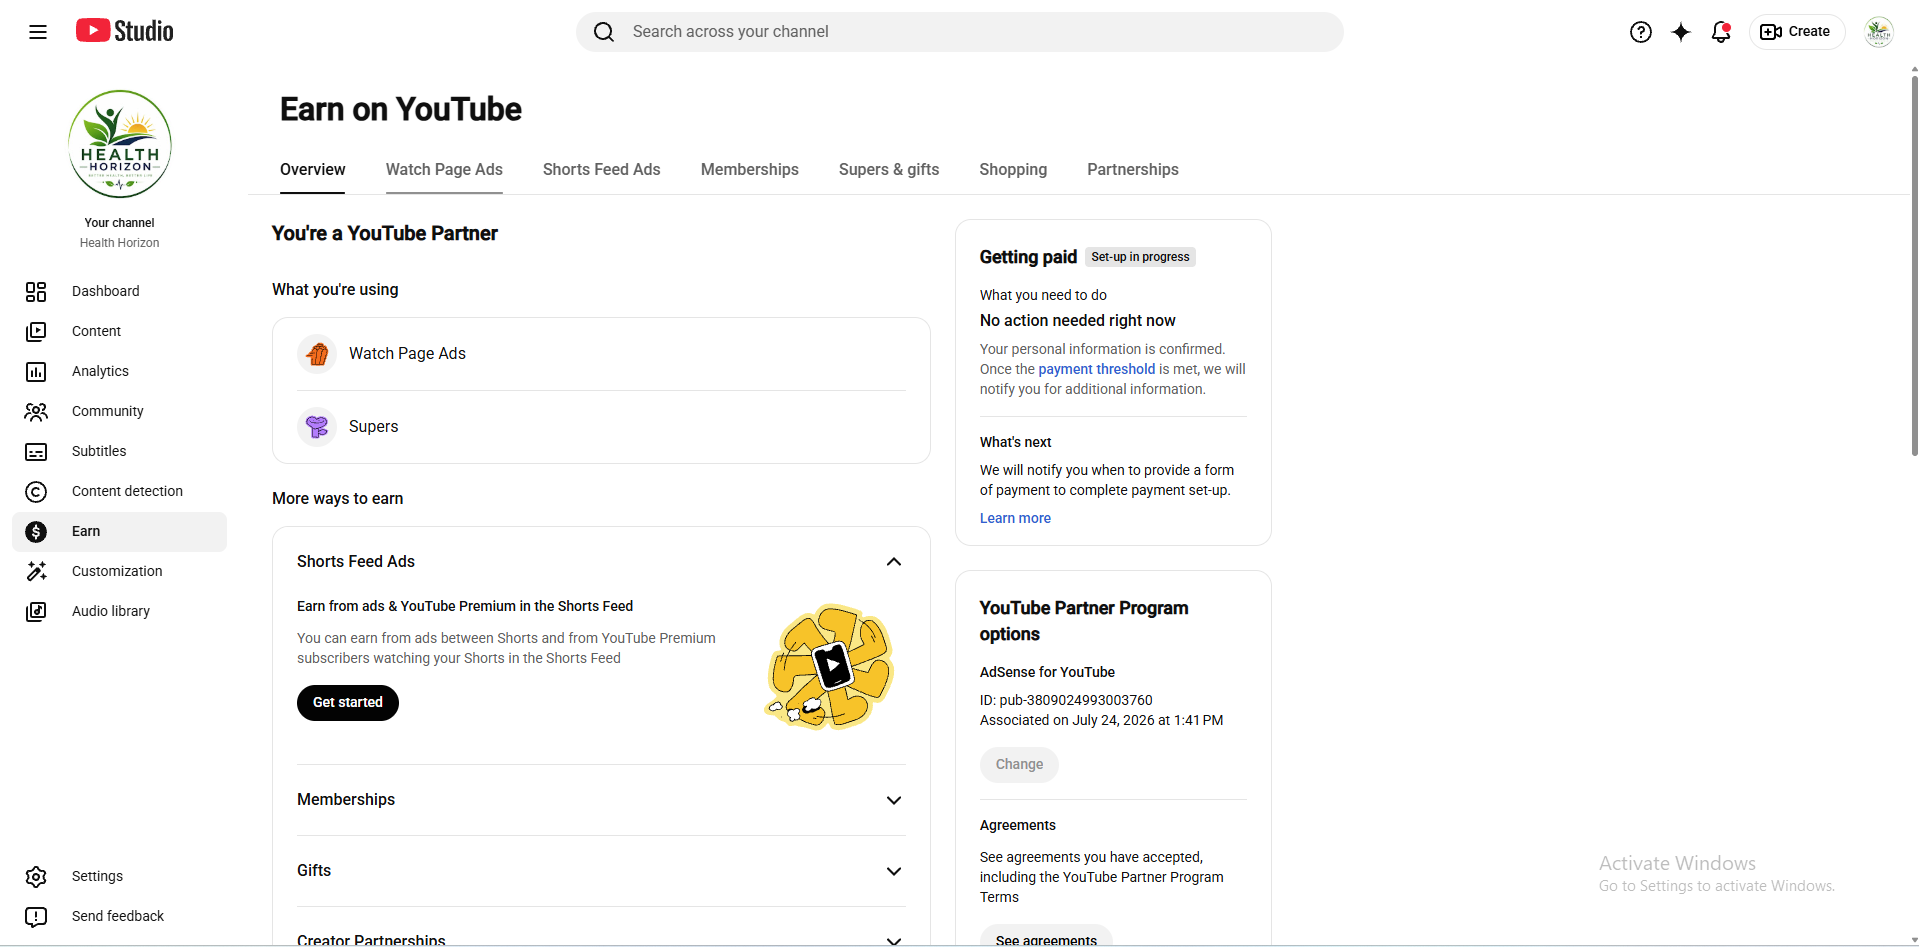
Task: Switch to the Supers & gifts tab
Action: click(x=889, y=170)
